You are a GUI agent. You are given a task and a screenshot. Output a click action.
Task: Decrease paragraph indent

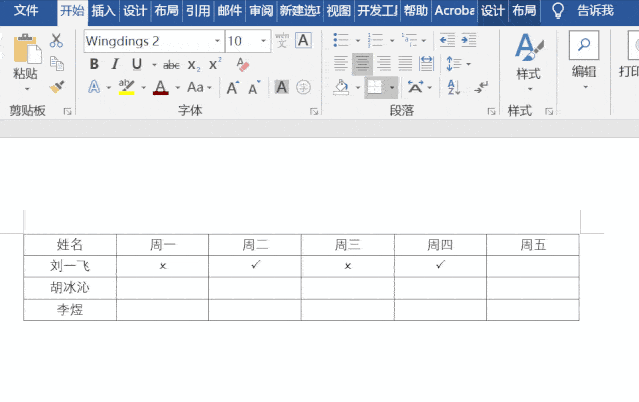pos(447,40)
